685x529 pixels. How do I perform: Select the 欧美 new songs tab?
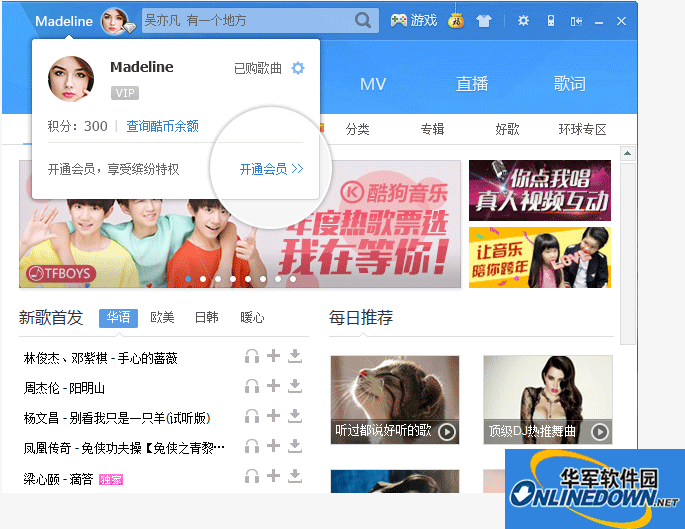tap(163, 318)
